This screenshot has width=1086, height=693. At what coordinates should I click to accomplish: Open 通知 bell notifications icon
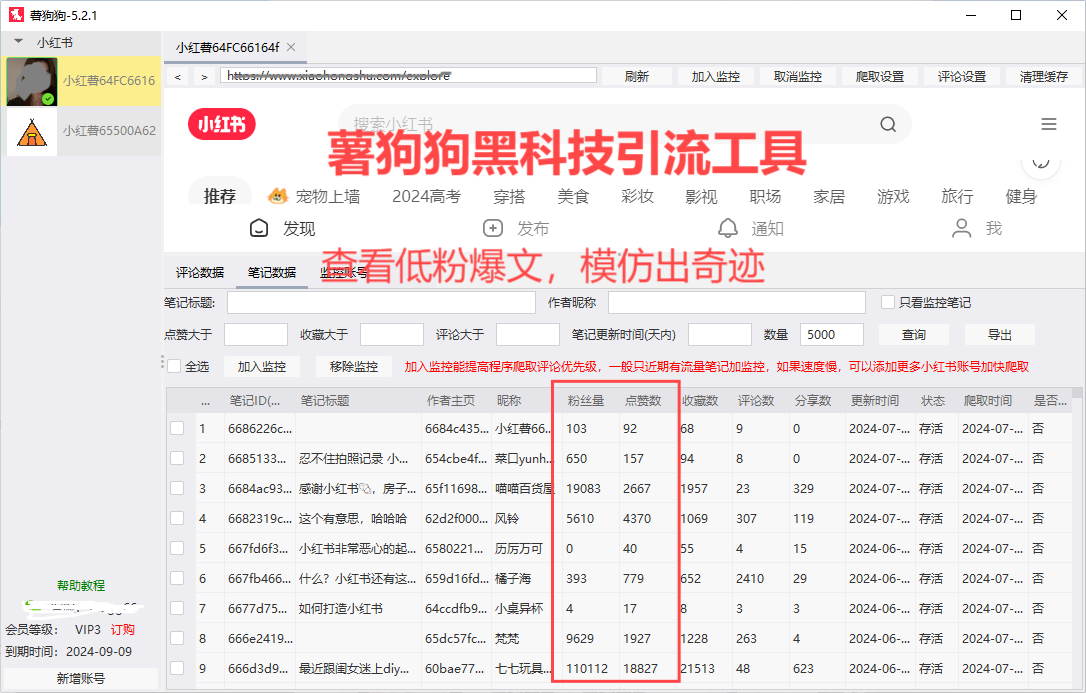coord(728,228)
